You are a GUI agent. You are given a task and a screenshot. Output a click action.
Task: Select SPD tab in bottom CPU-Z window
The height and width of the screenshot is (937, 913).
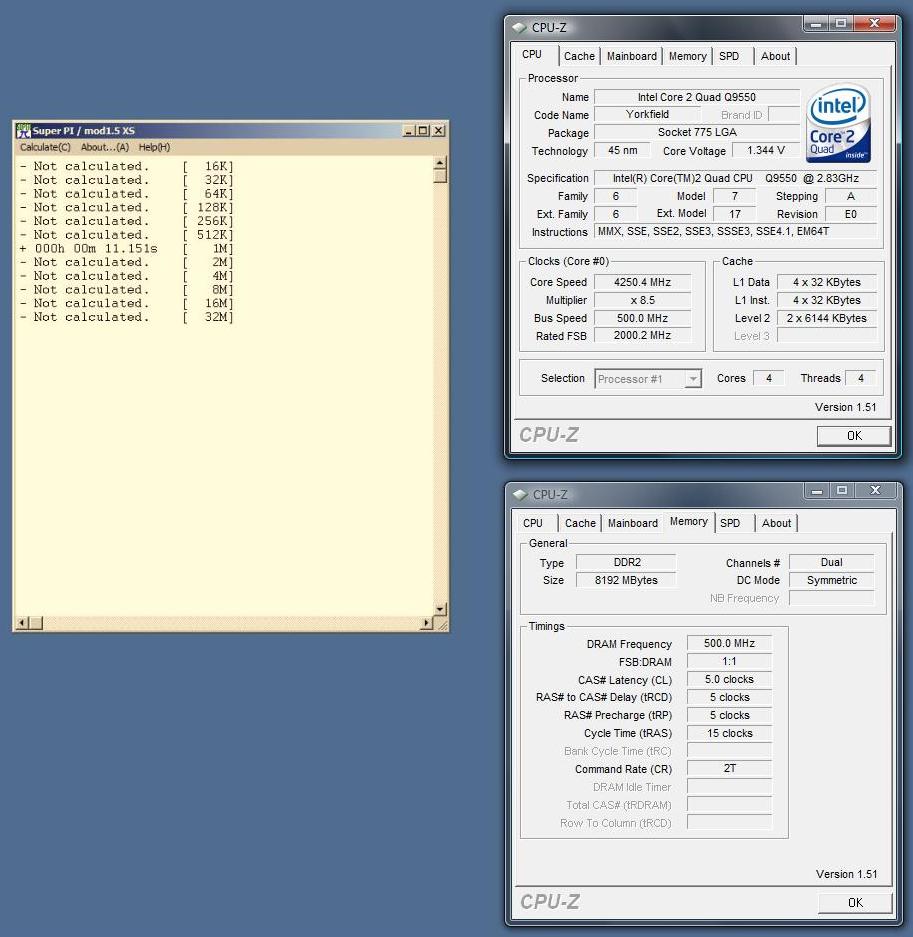point(730,523)
